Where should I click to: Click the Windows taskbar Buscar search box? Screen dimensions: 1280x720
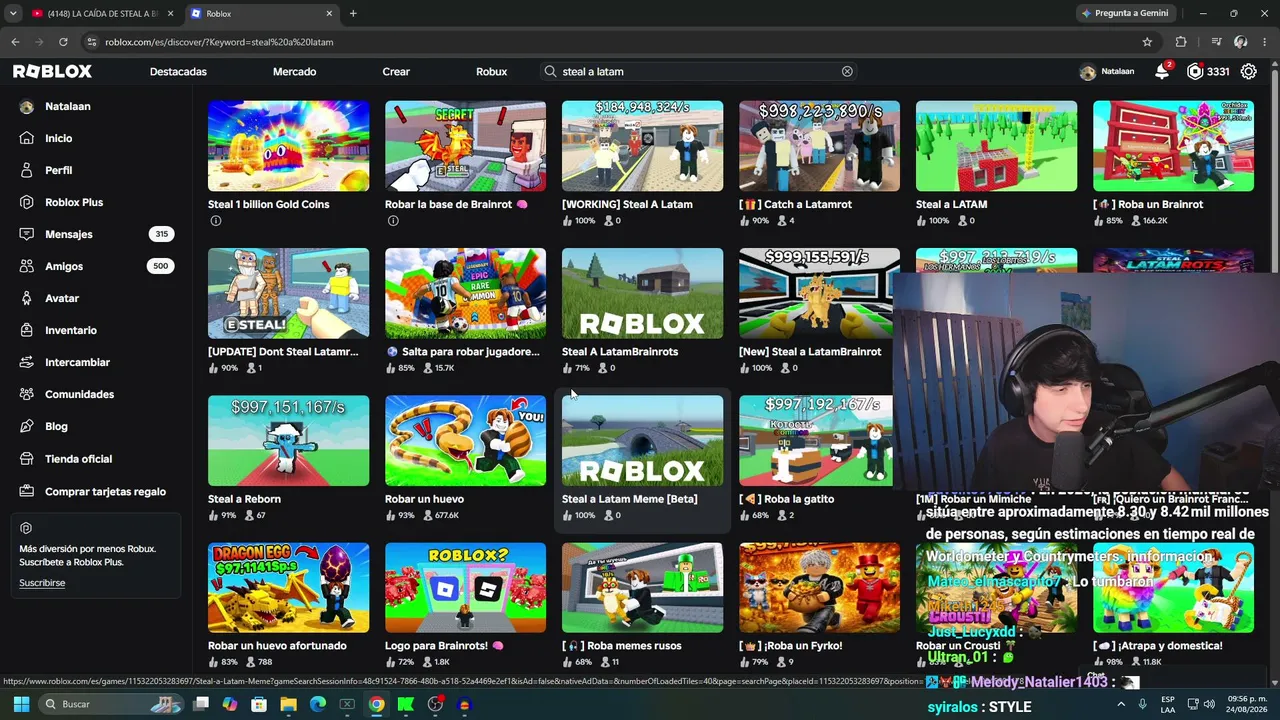[x=110, y=704]
